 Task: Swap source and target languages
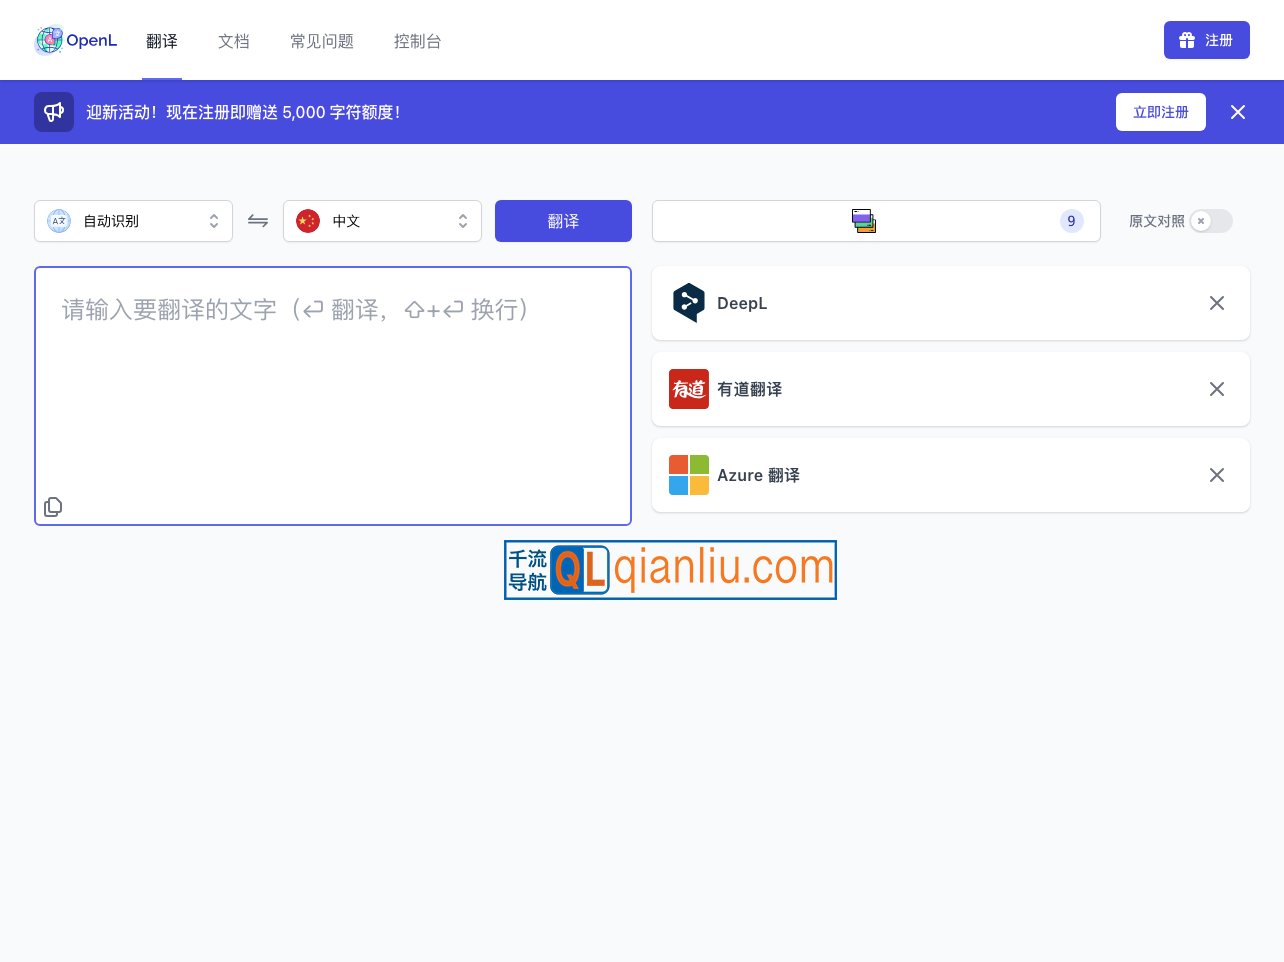click(258, 221)
